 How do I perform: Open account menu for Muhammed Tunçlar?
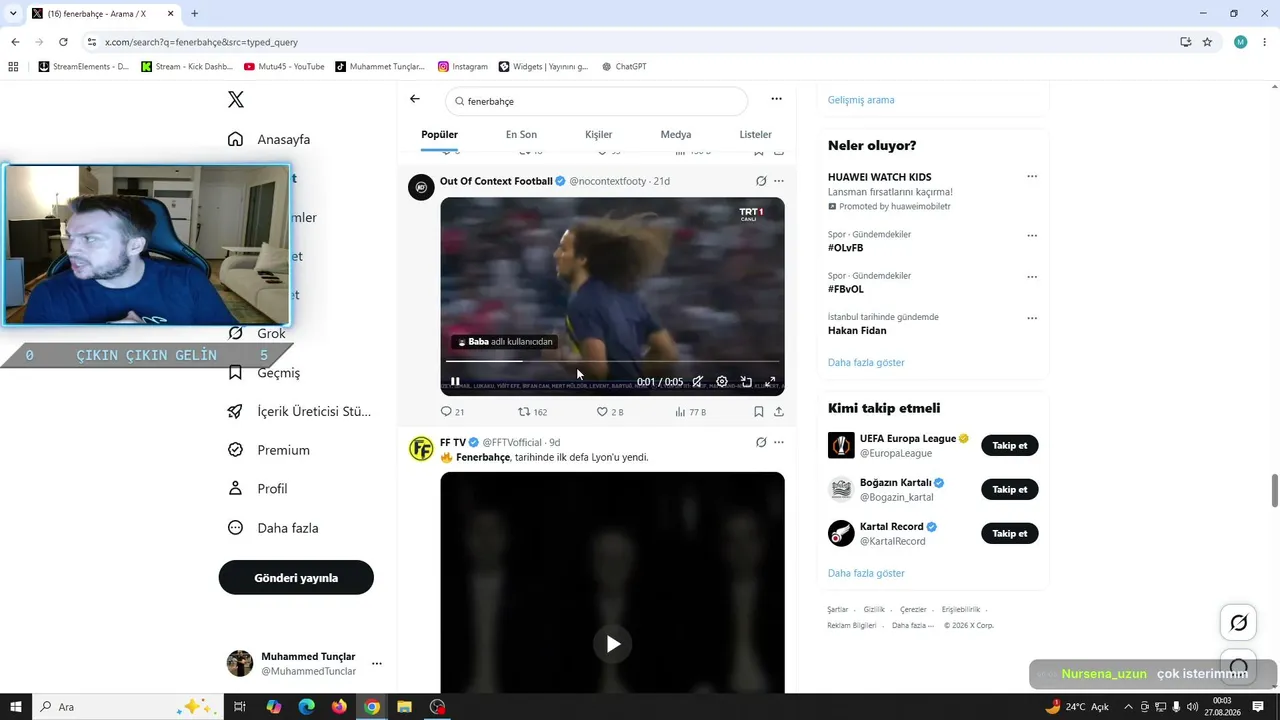coord(304,663)
